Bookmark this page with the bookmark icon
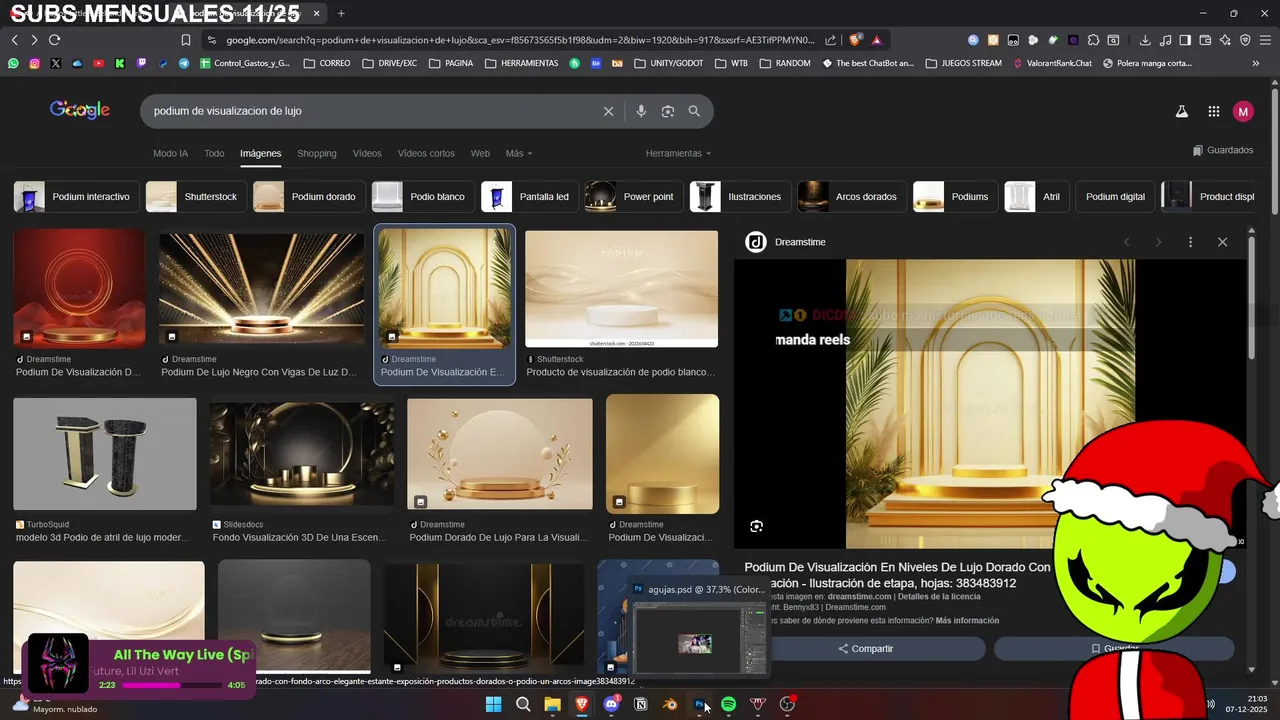This screenshot has width=1280, height=720. pos(185,40)
